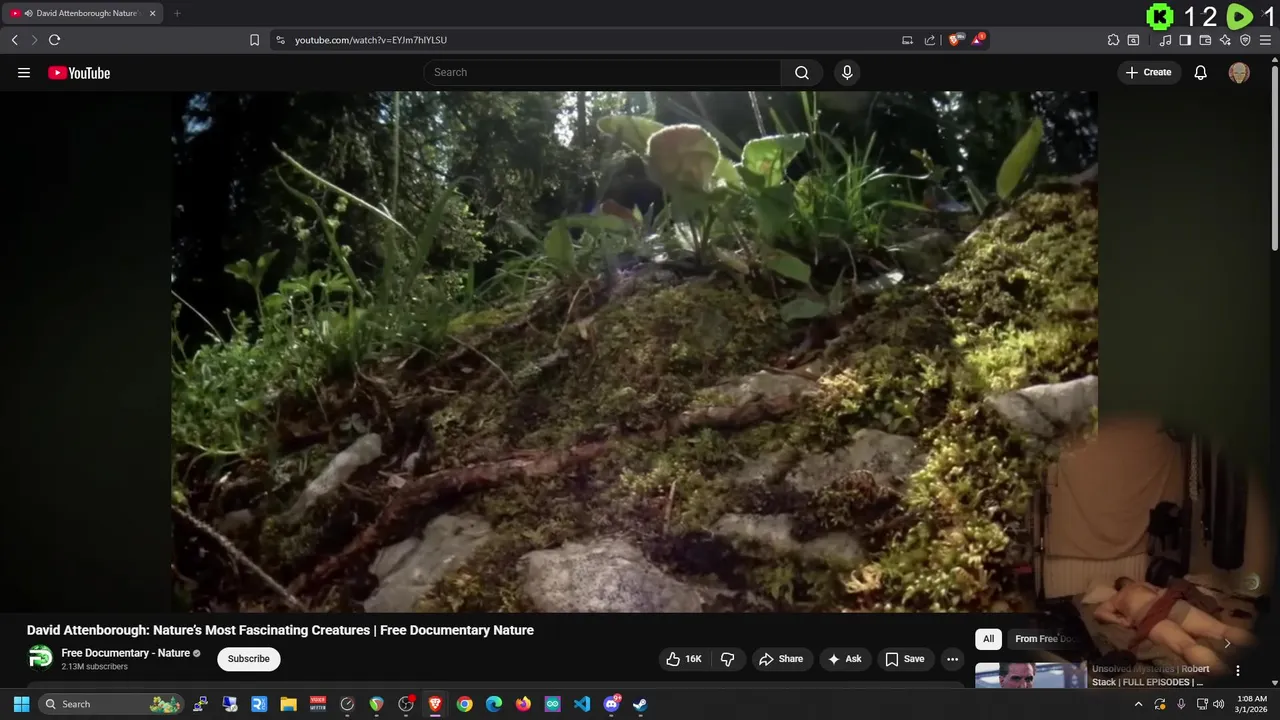The width and height of the screenshot is (1280, 720).
Task: Go to the YouTube home logo
Action: pos(79,73)
